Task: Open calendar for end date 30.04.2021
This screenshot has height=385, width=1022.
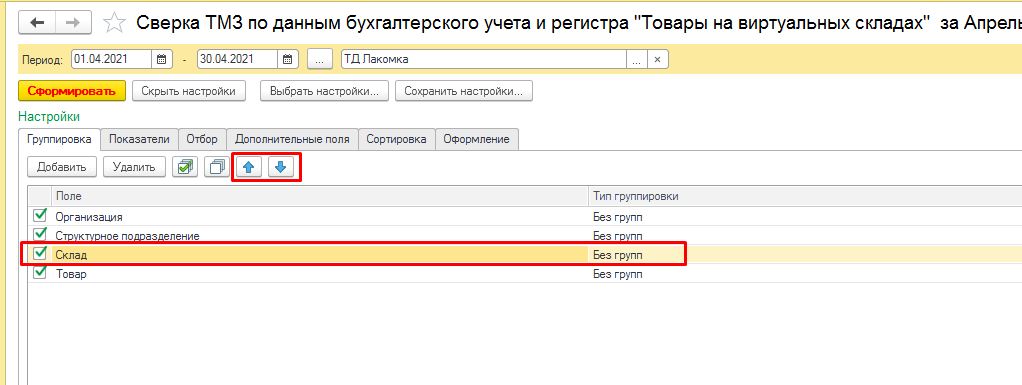Action: tap(287, 59)
